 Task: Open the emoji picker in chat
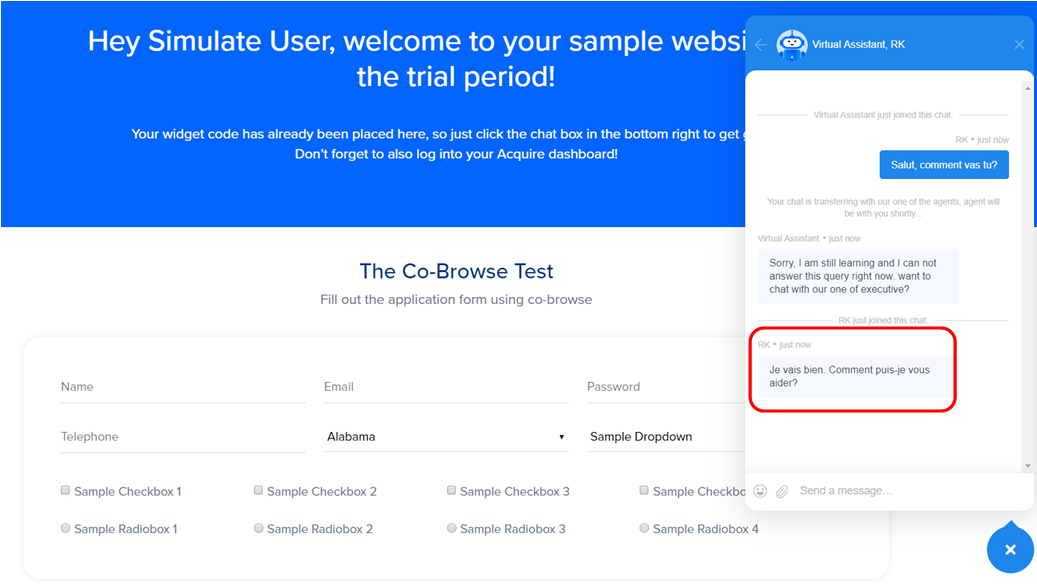tap(760, 491)
